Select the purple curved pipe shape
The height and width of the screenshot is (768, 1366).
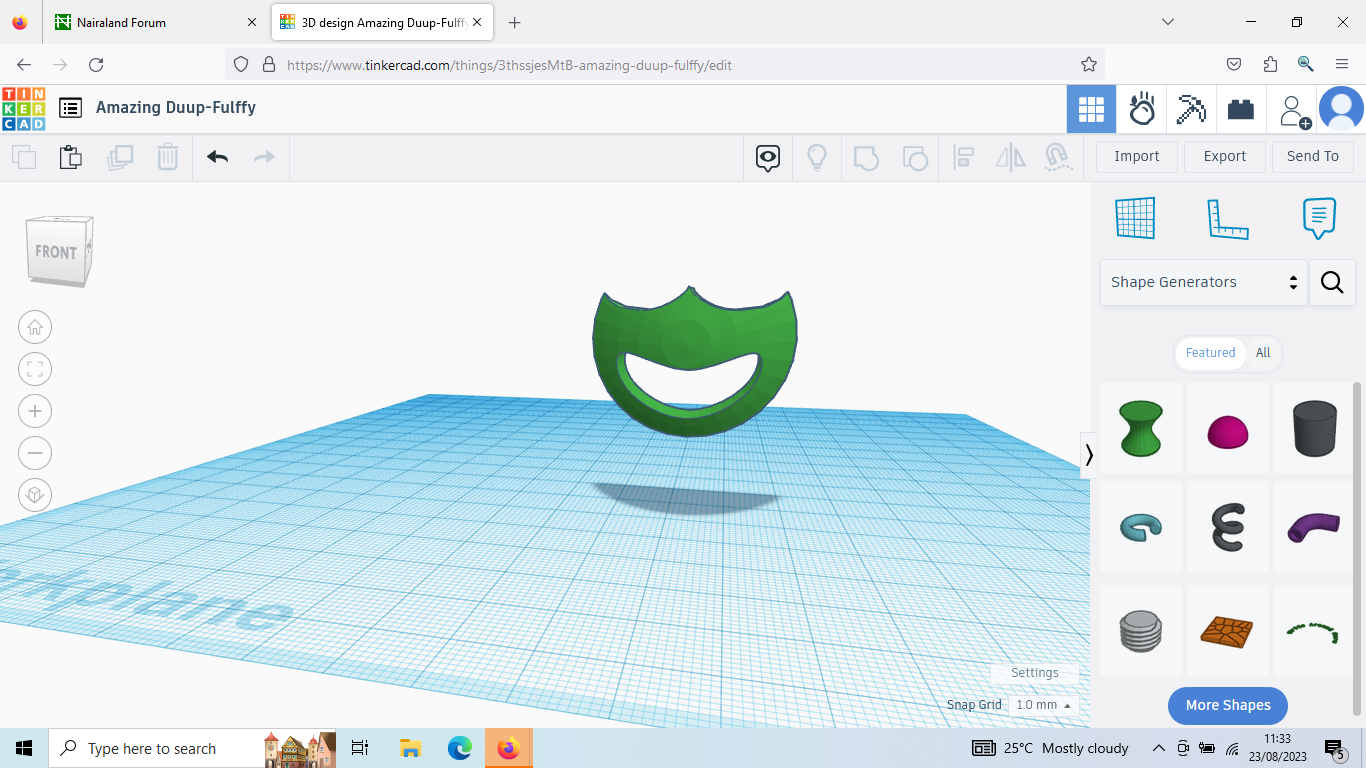1313,527
